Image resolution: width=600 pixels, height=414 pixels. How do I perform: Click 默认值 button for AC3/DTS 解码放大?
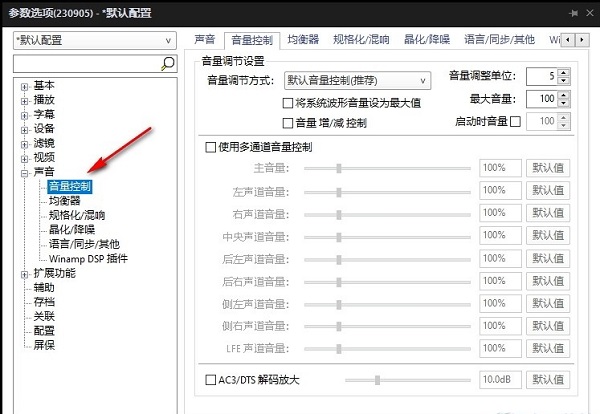[548, 380]
